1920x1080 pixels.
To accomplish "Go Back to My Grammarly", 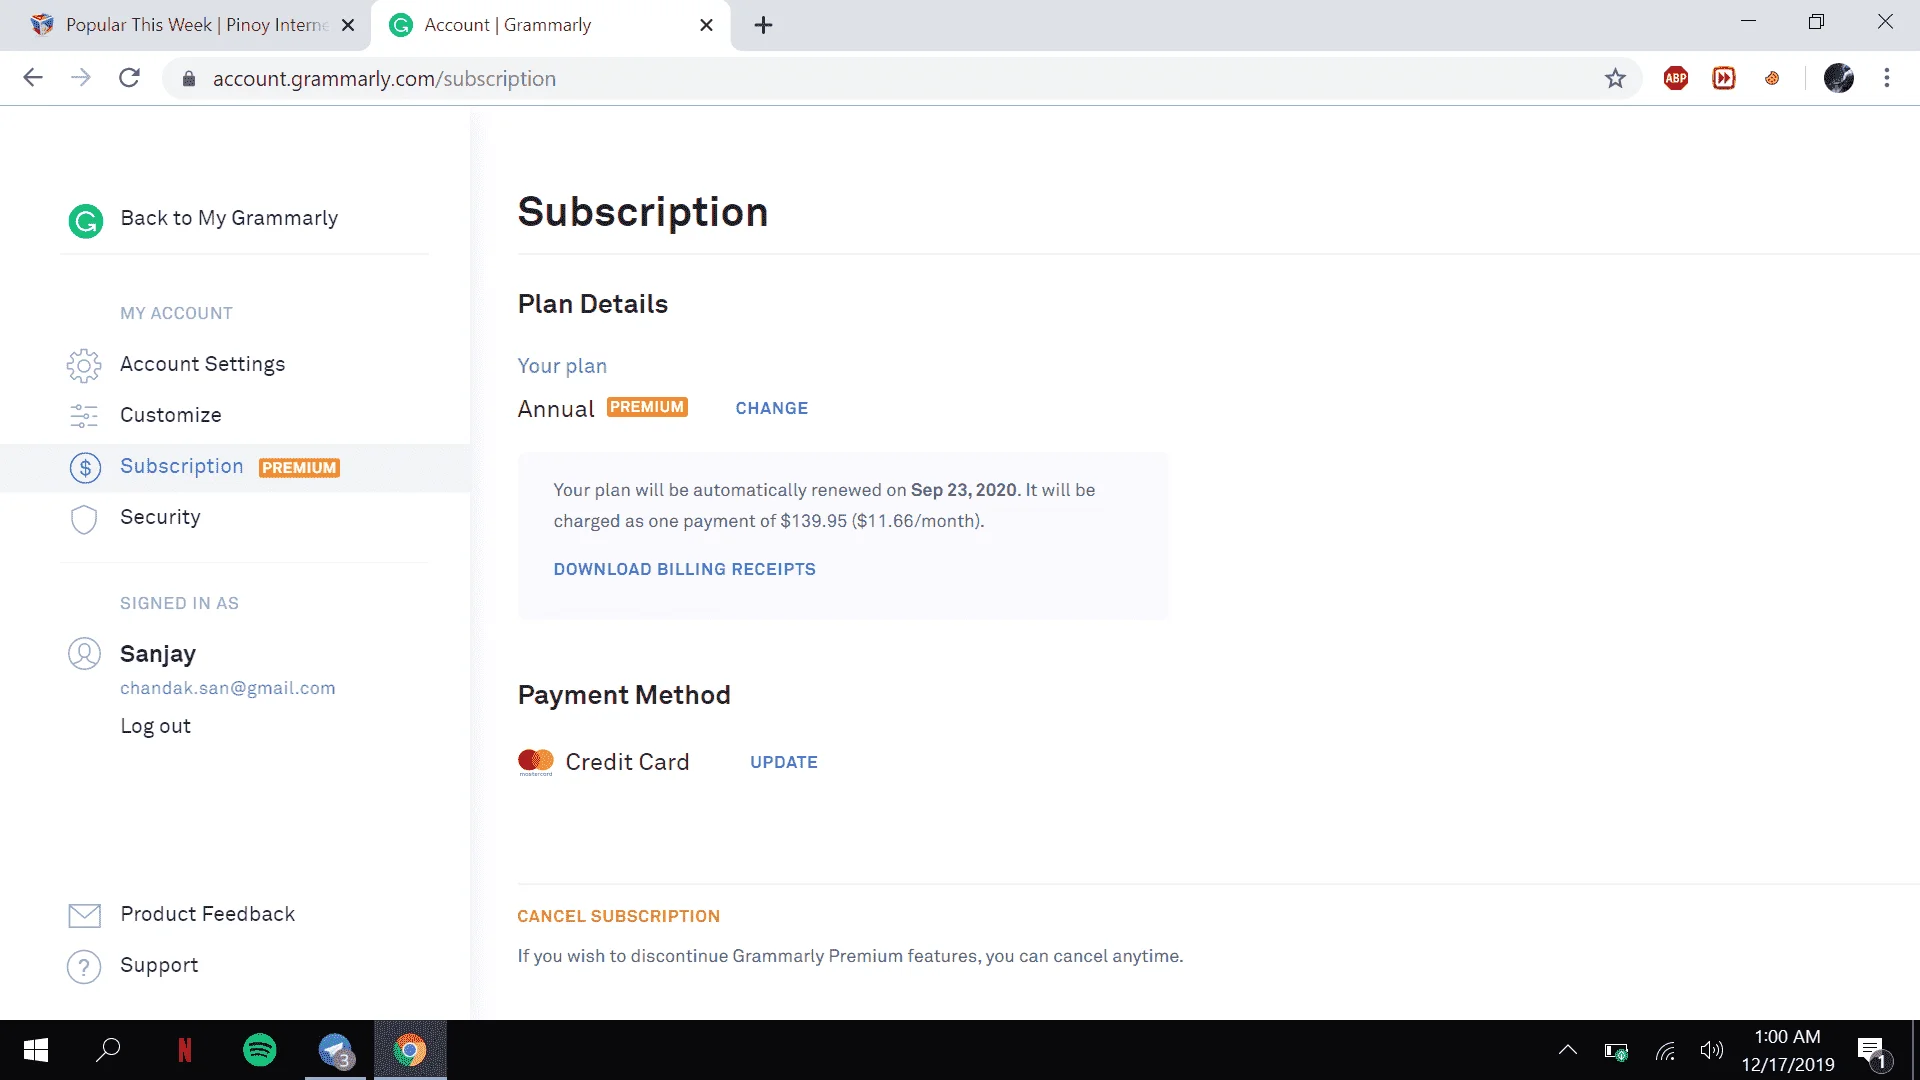I will click(229, 218).
